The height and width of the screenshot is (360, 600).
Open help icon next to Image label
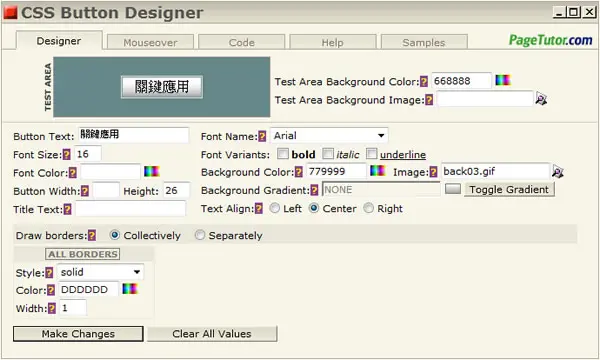[x=433, y=172]
